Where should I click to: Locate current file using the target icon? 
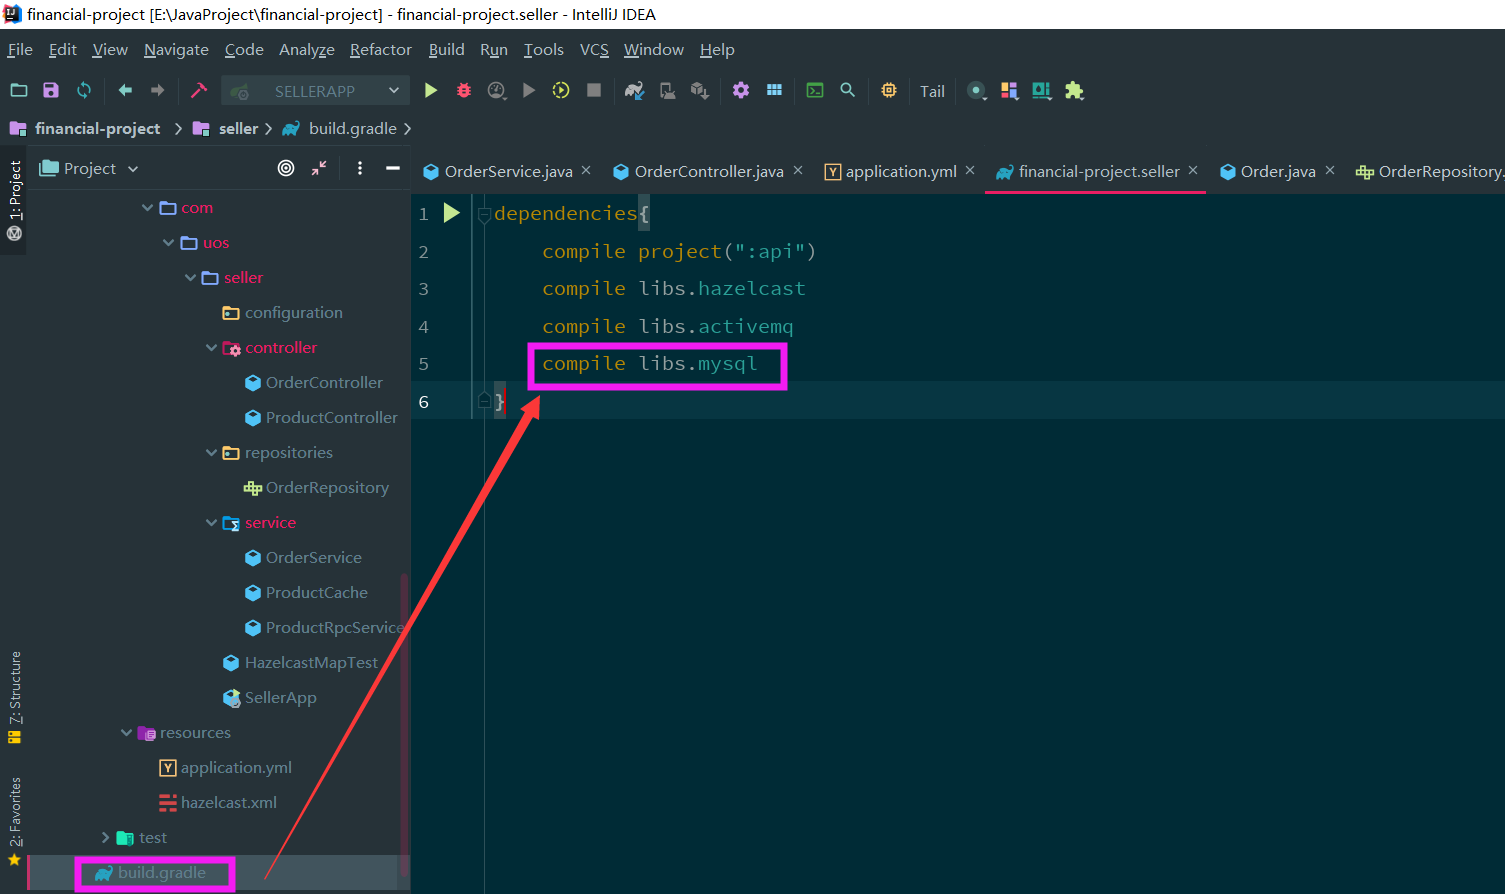pos(286,169)
